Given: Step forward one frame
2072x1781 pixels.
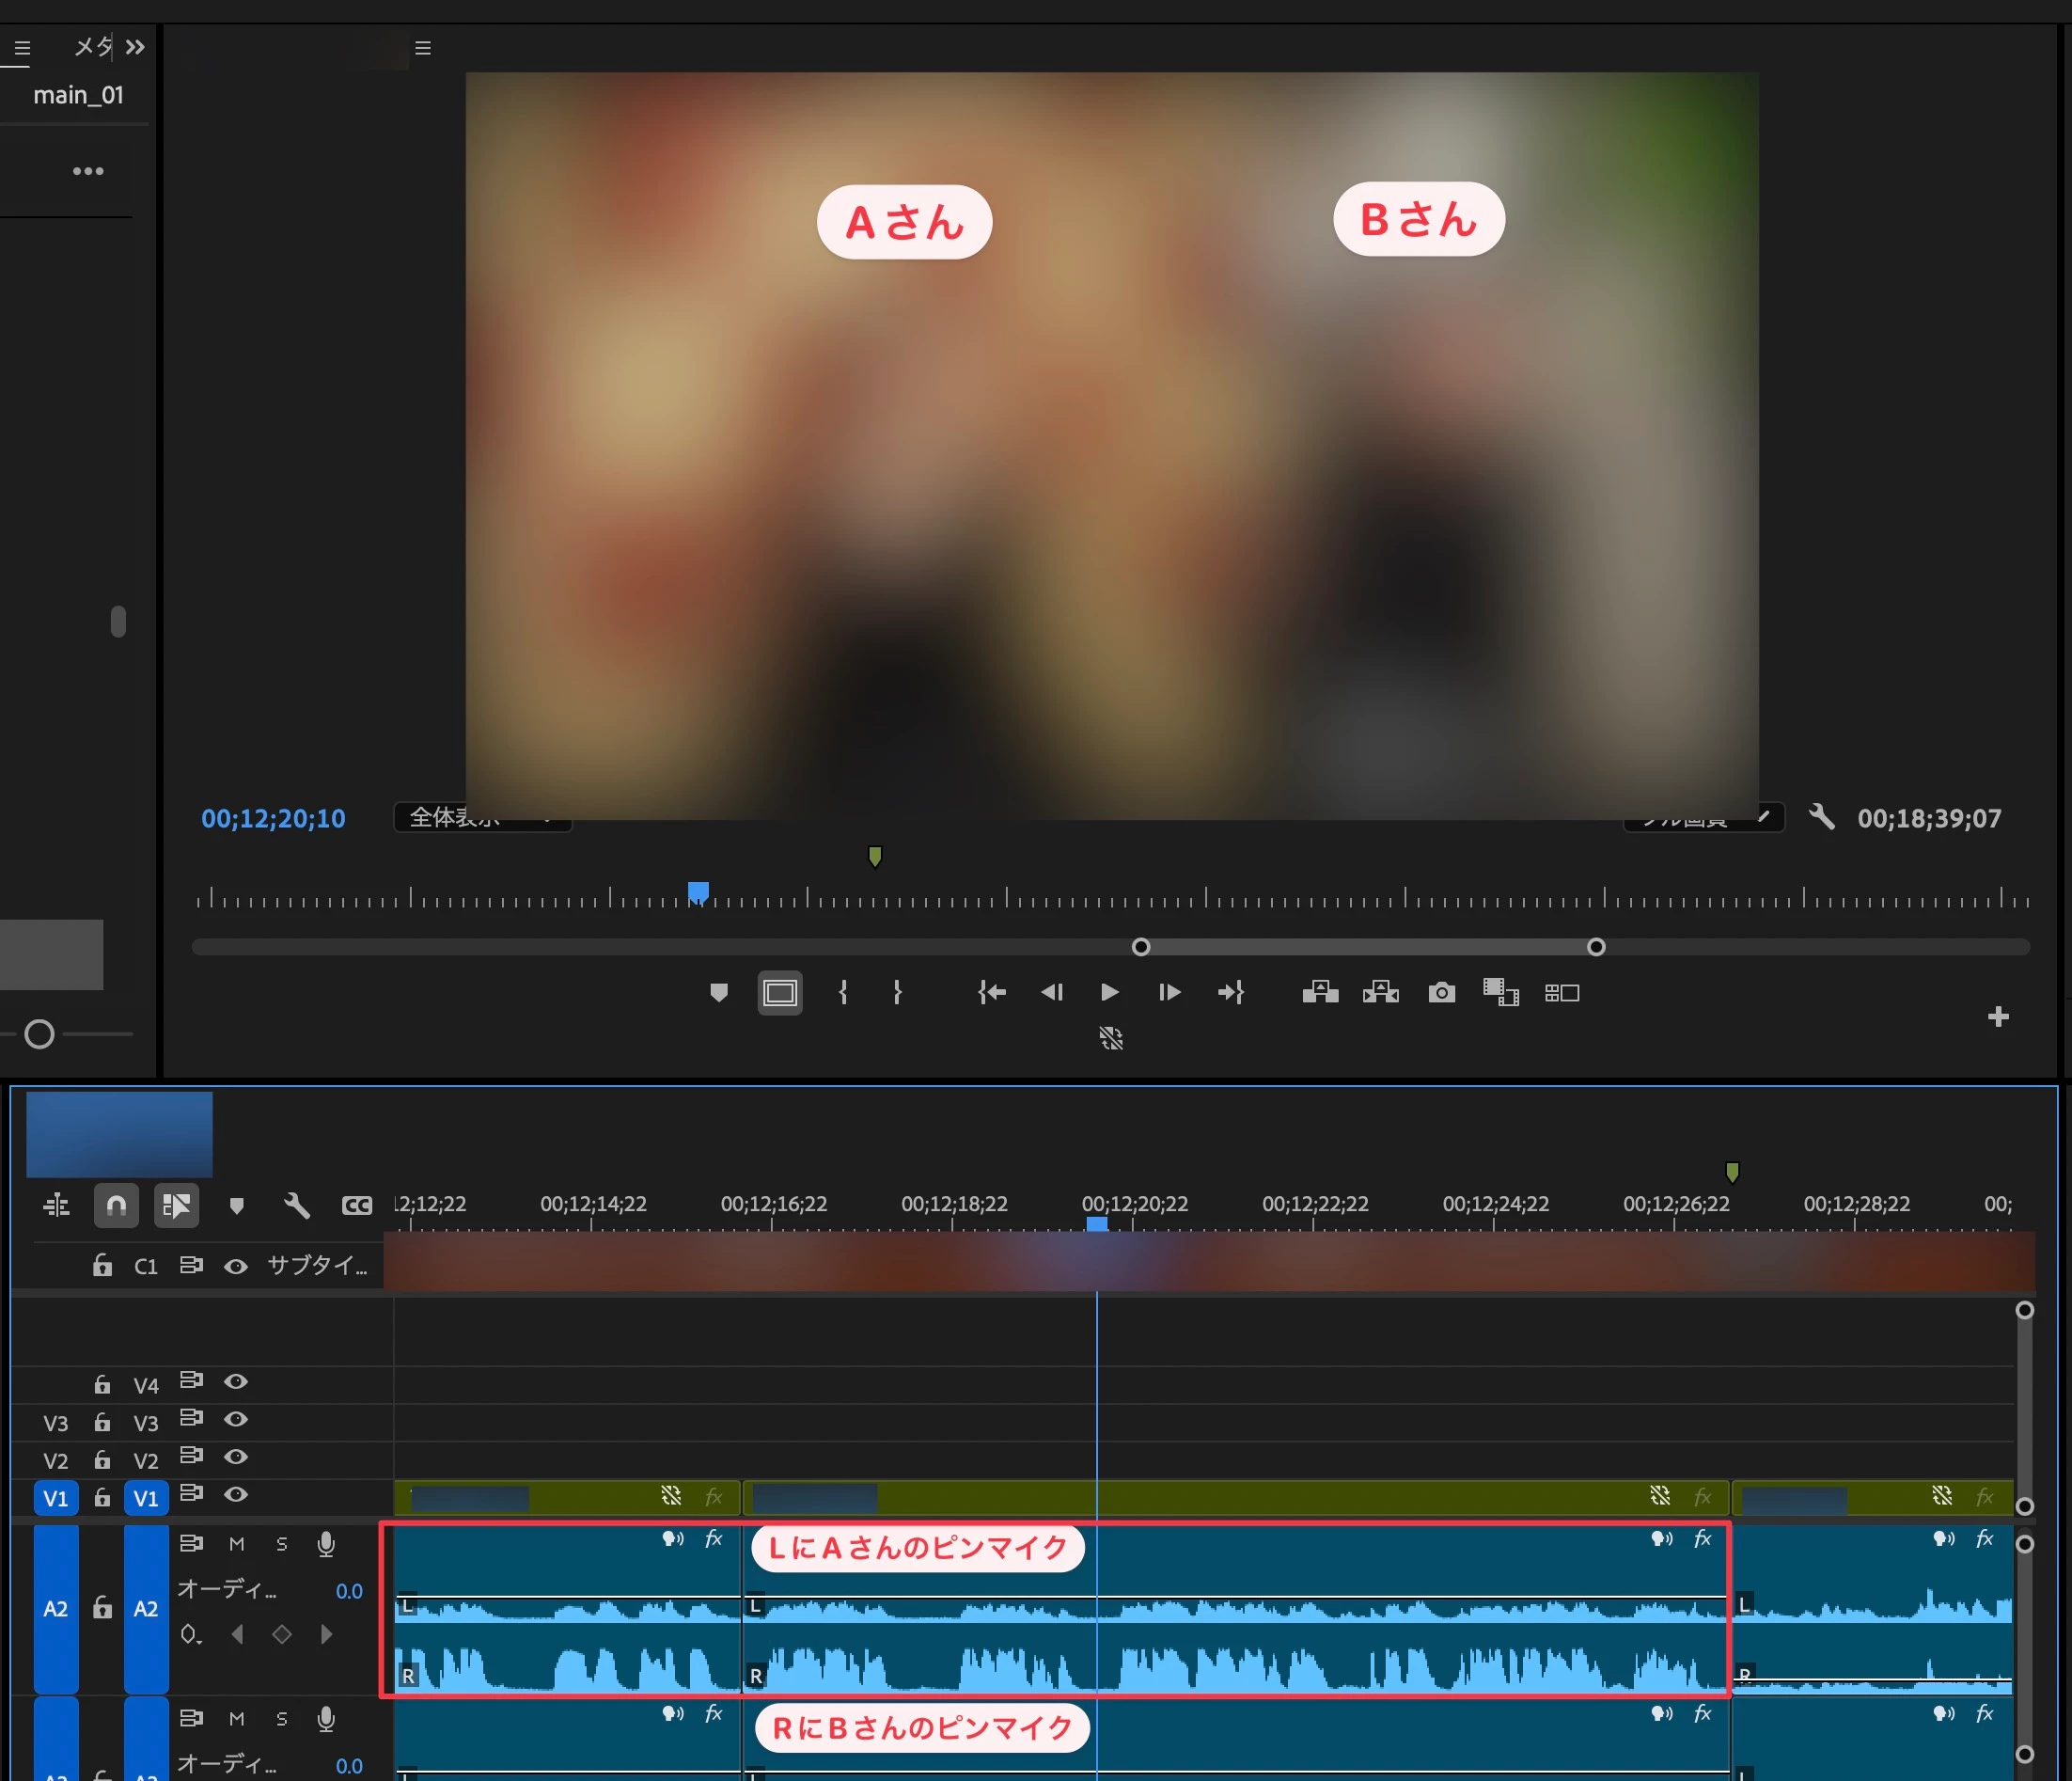Looking at the screenshot, I should (1169, 993).
